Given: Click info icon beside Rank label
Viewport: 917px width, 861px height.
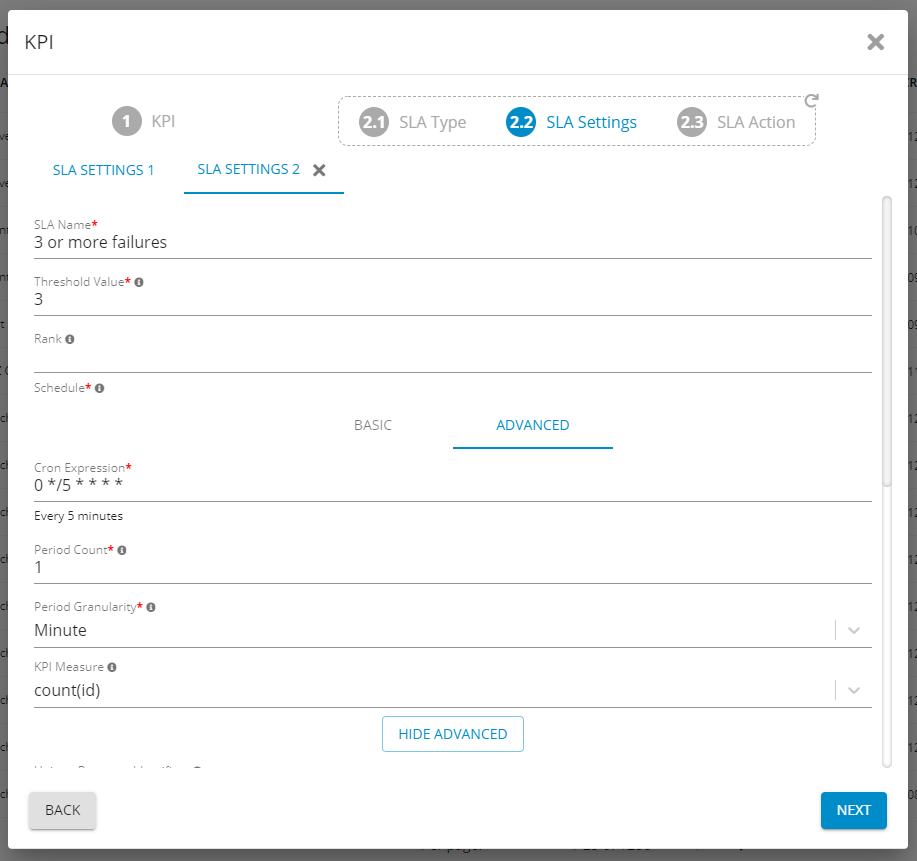Looking at the screenshot, I should [70, 339].
